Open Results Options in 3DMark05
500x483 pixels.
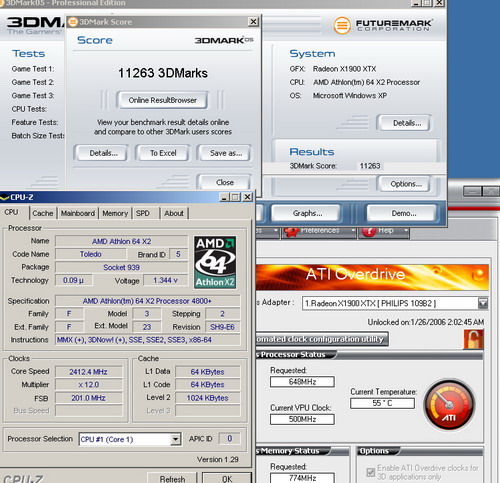coord(404,184)
